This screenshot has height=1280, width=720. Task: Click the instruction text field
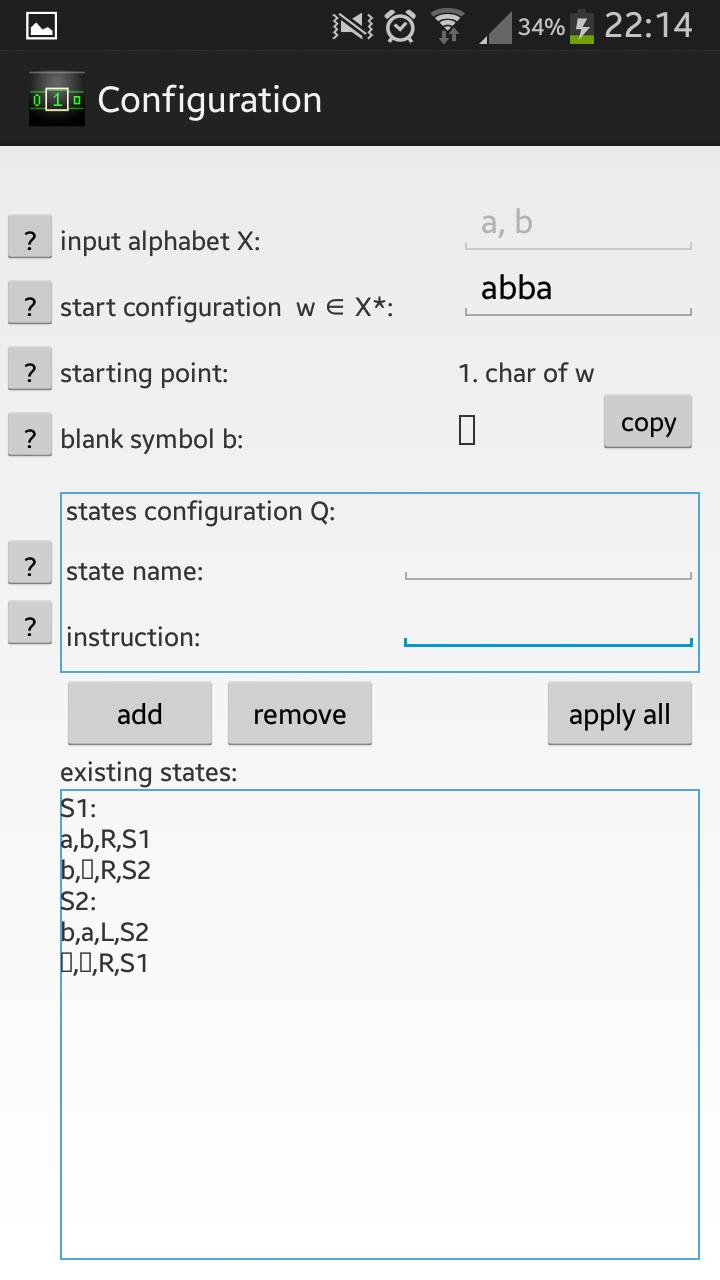548,630
